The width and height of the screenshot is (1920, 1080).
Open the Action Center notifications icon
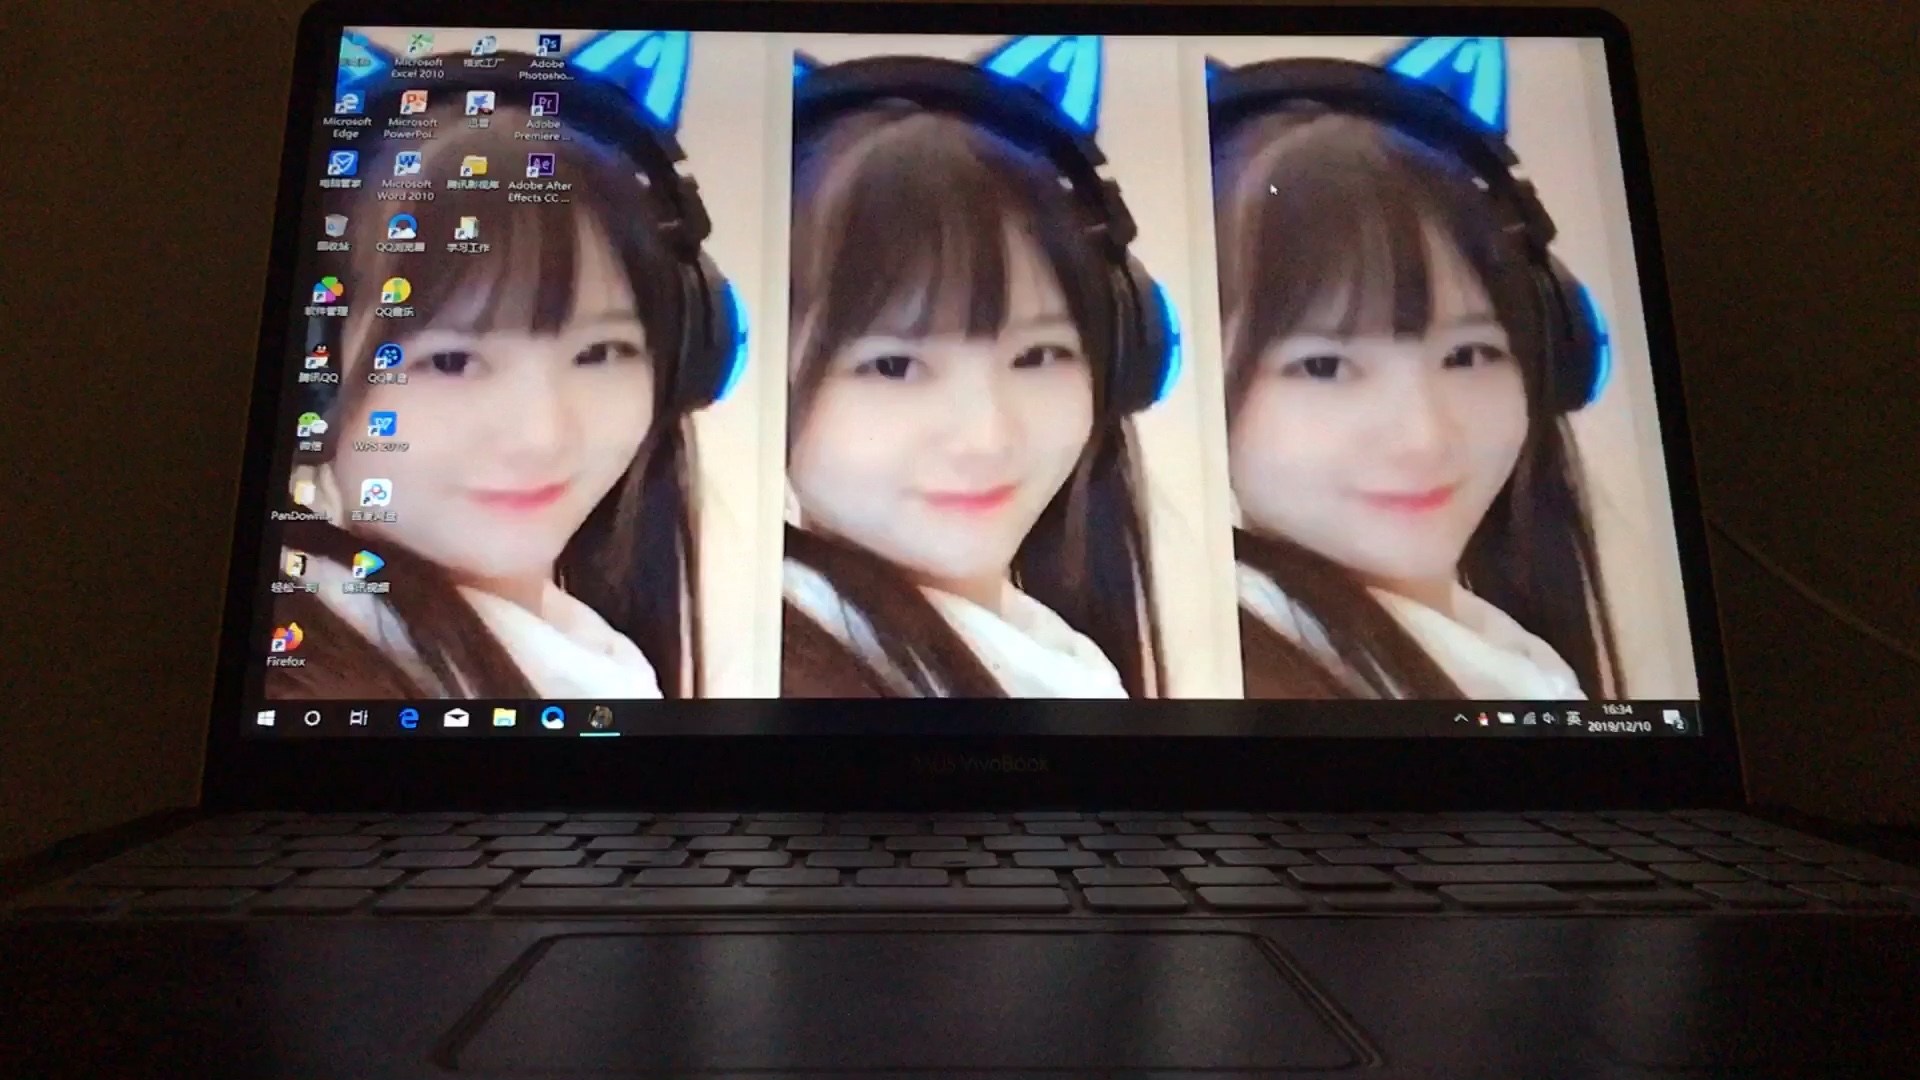(1673, 719)
